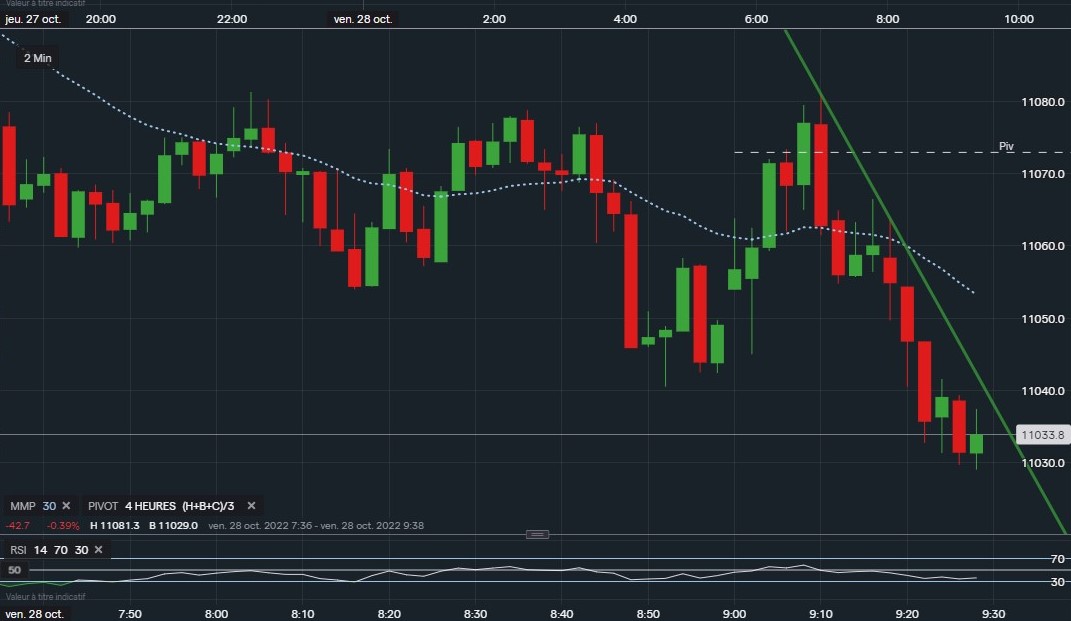Click the RSI 70 level label
This screenshot has width=1071, height=621.
tap(1057, 559)
